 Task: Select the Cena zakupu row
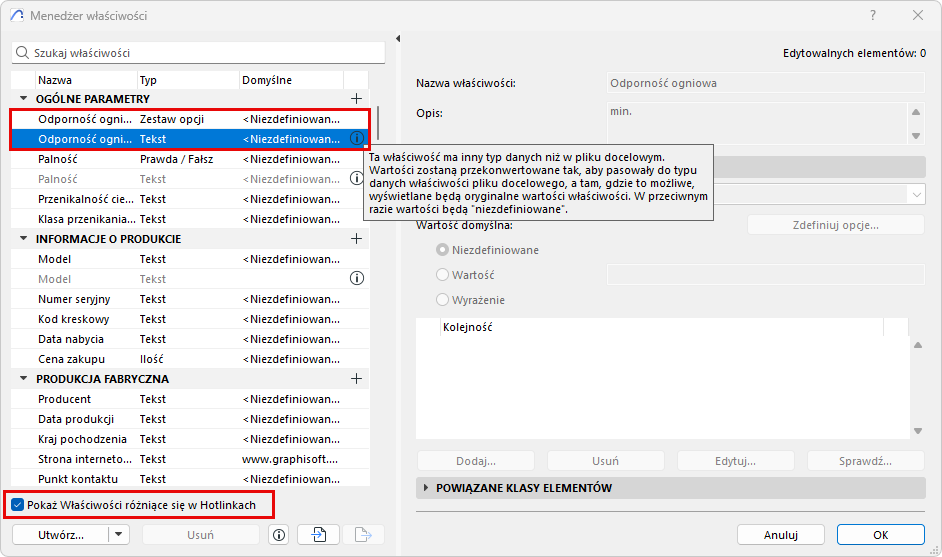pos(190,359)
